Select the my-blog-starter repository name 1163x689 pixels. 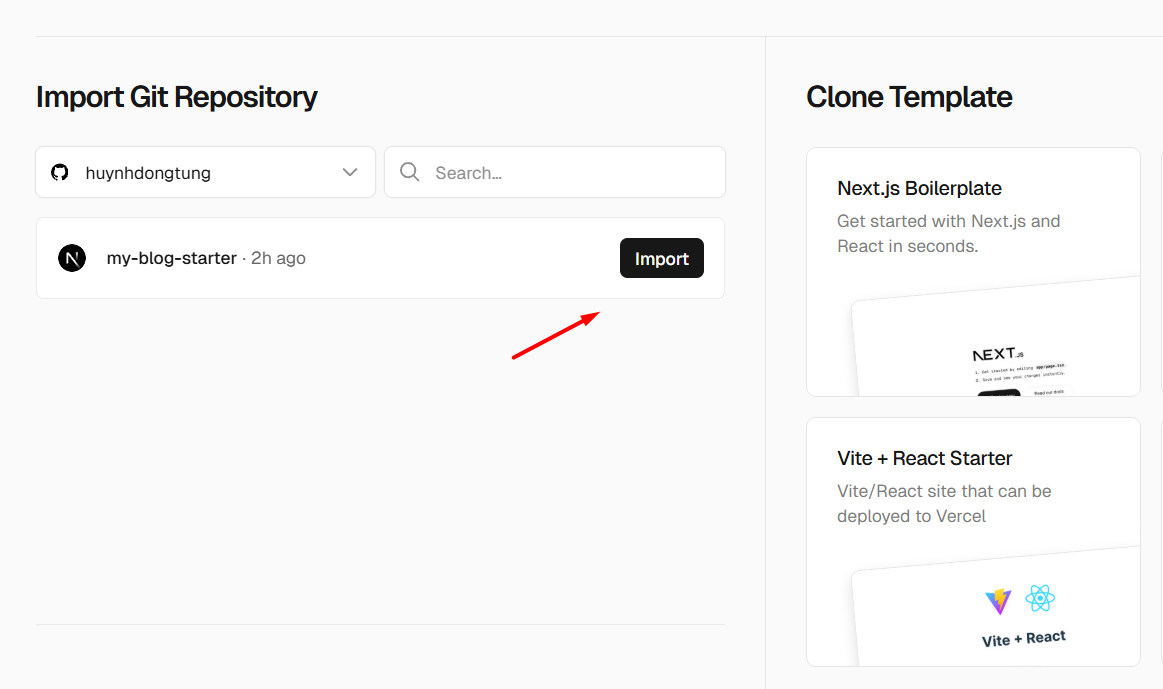(171, 258)
